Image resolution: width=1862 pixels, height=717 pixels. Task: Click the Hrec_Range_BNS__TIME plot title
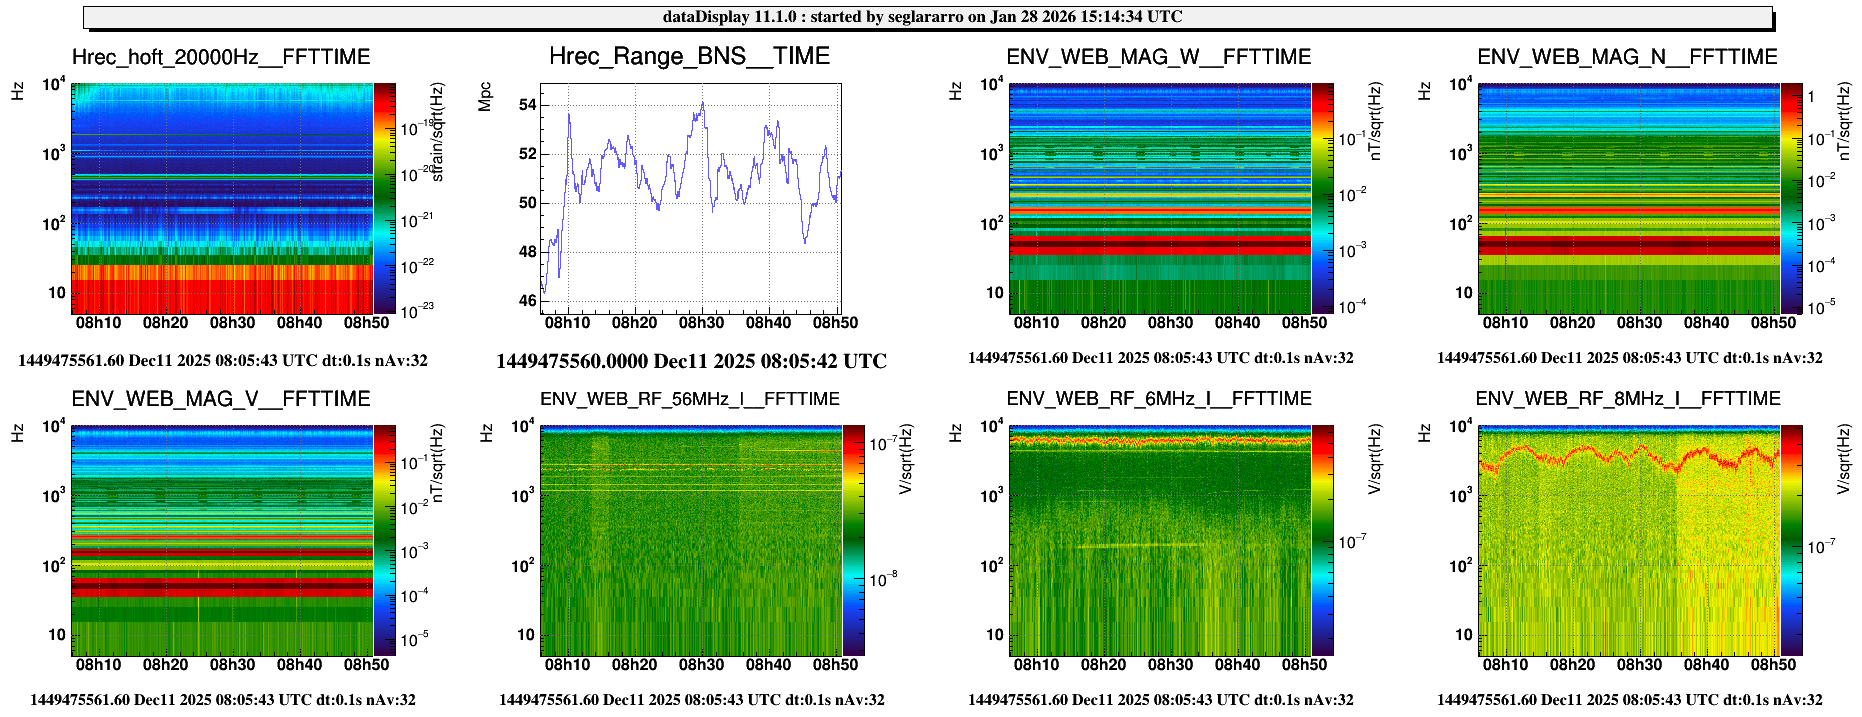(x=689, y=56)
